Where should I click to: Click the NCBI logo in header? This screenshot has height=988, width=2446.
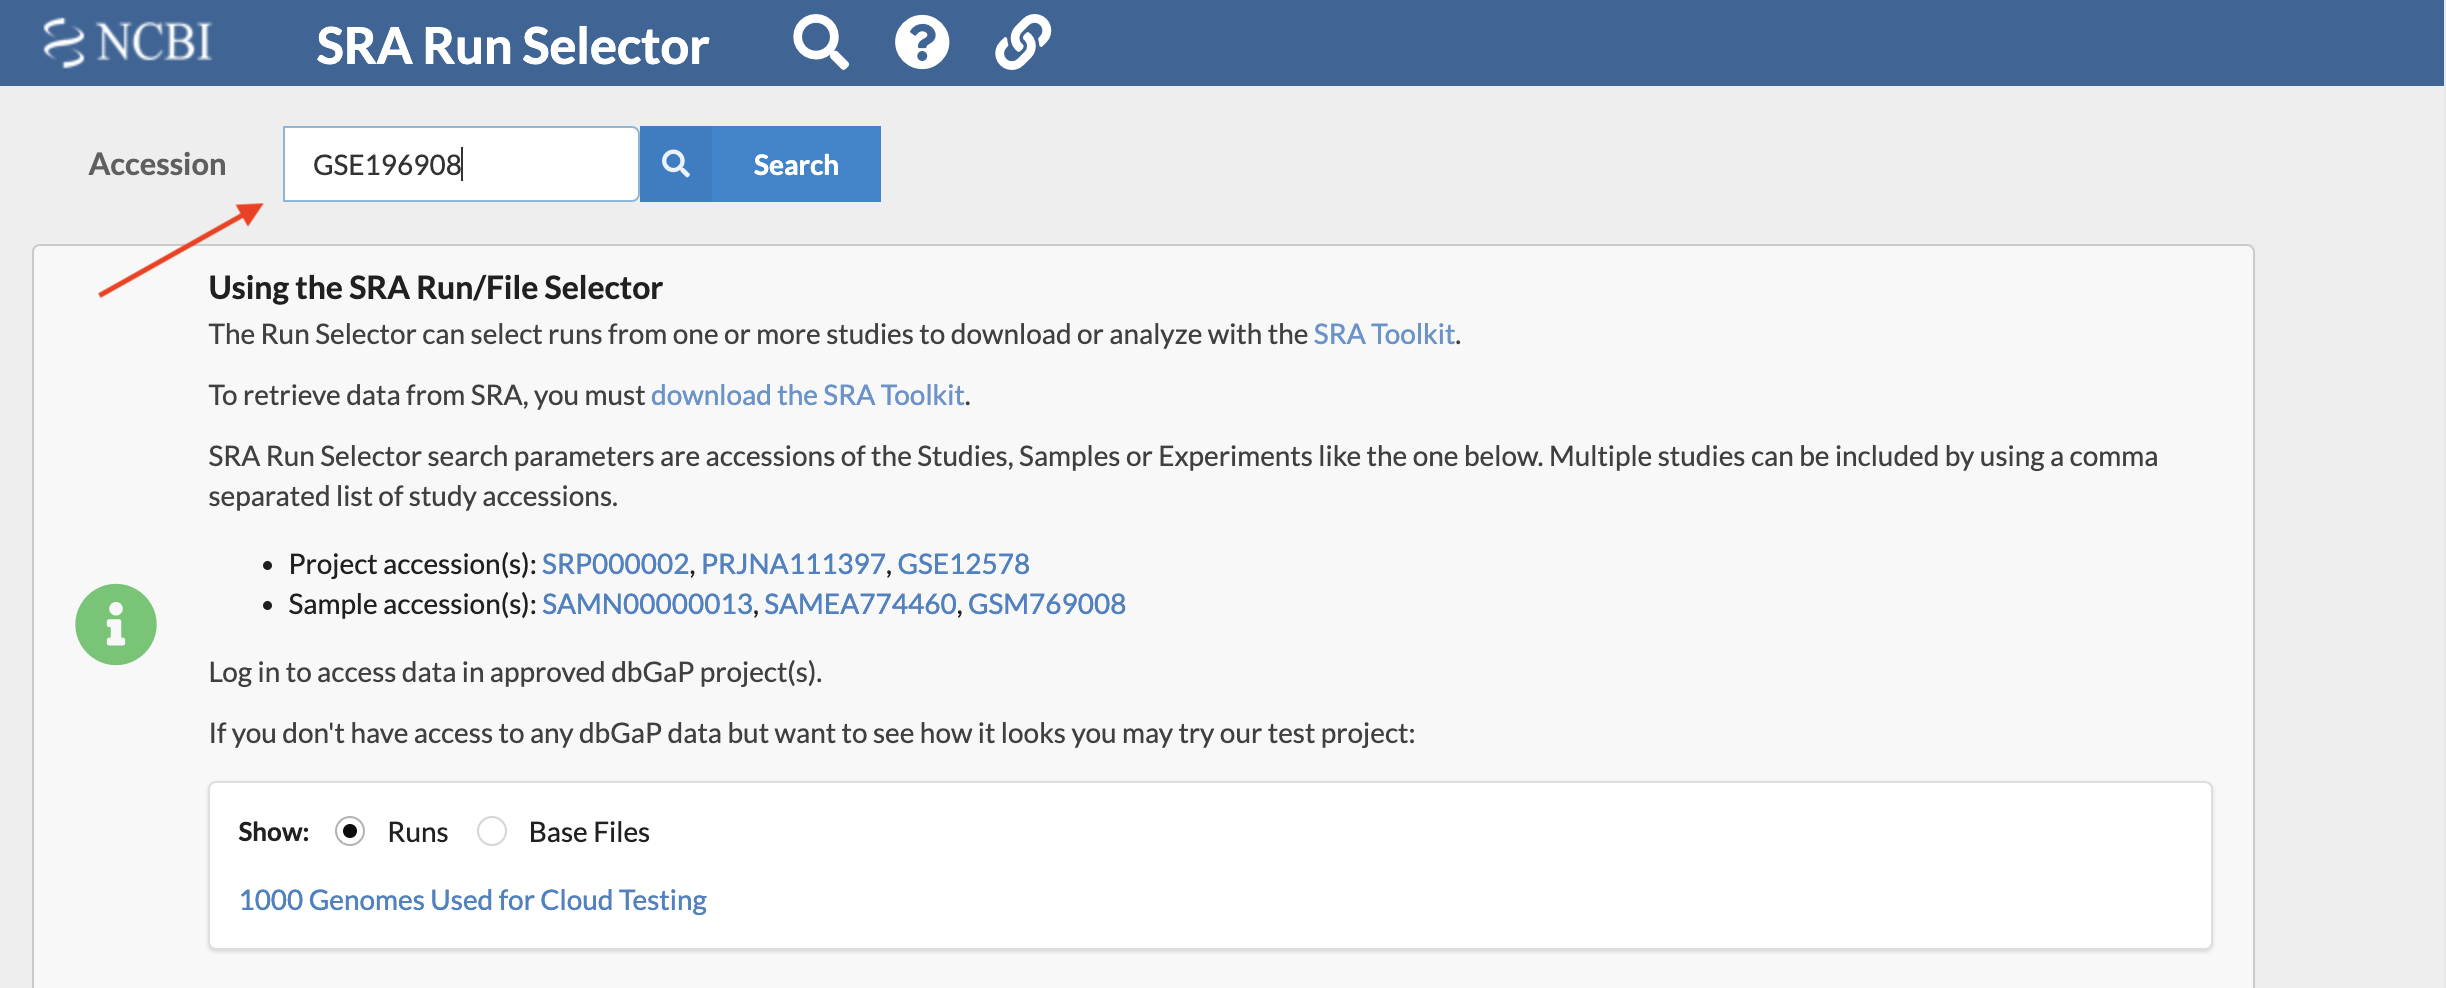point(127,43)
